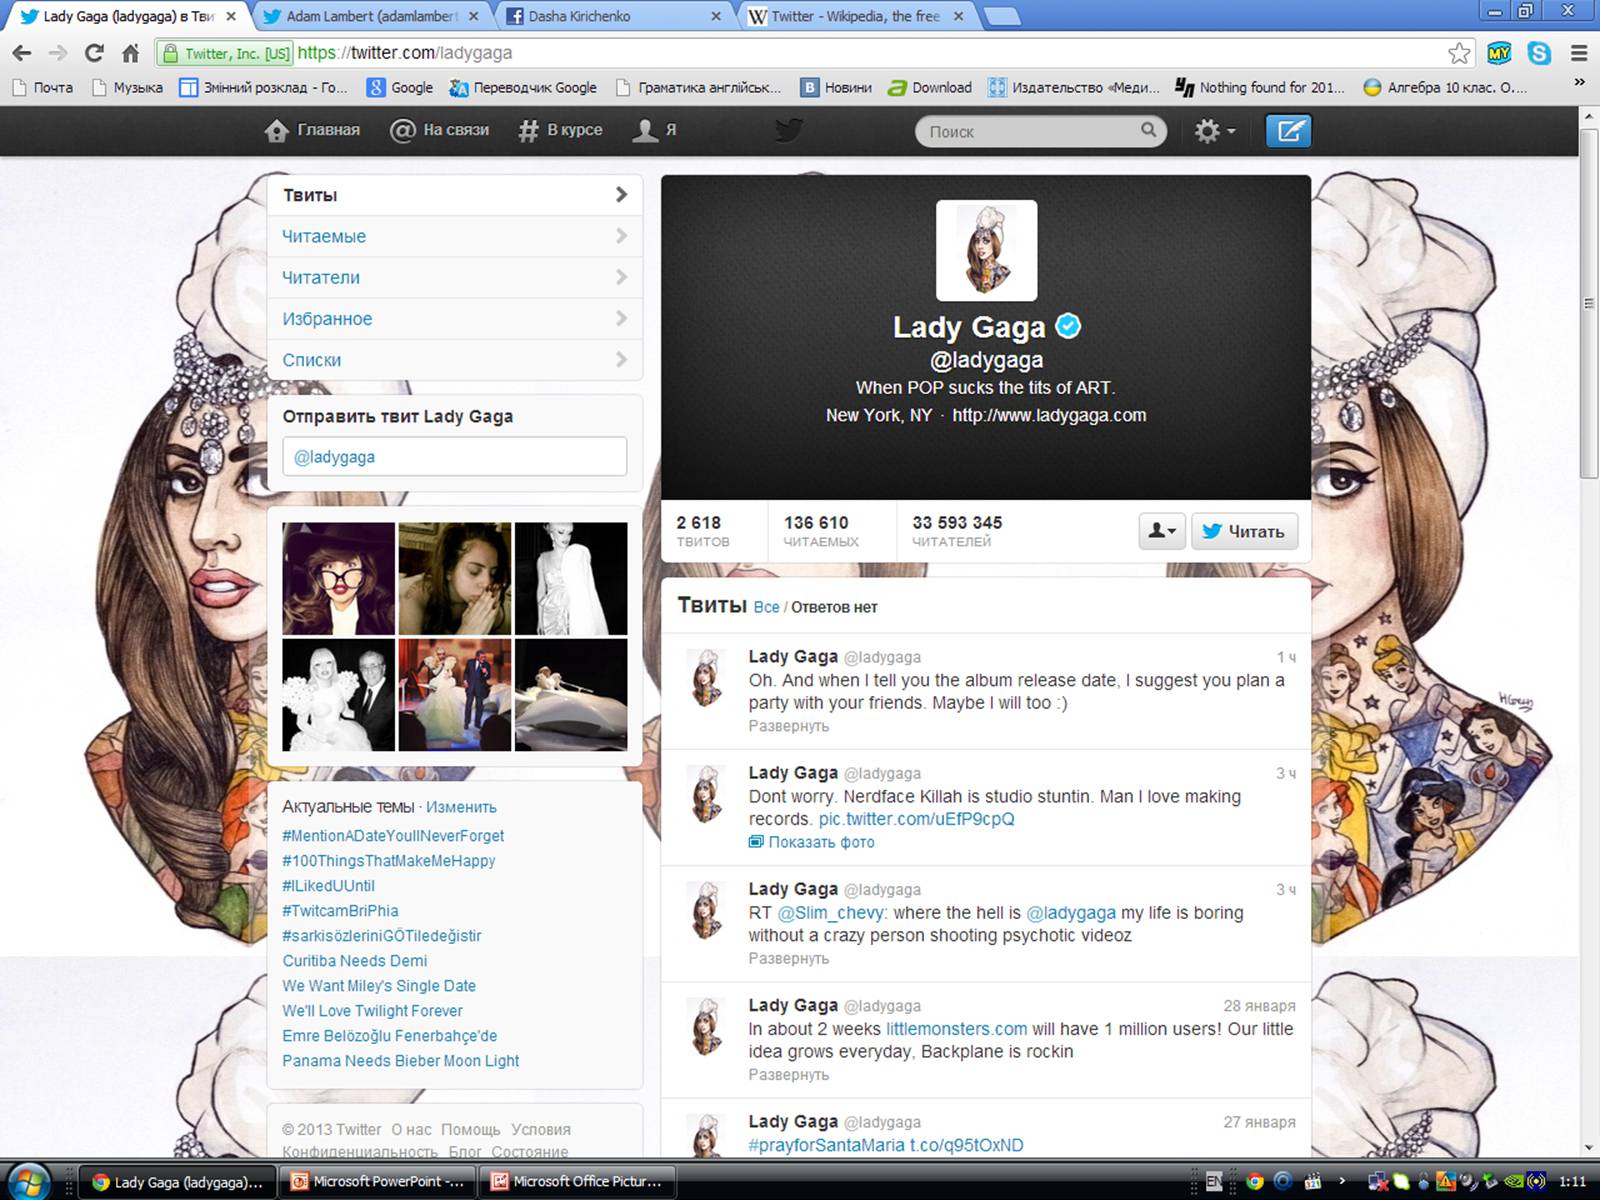Screen dimensions: 1600x1200
Task: Open Curitiba Needs Demi trend
Action: (354, 961)
